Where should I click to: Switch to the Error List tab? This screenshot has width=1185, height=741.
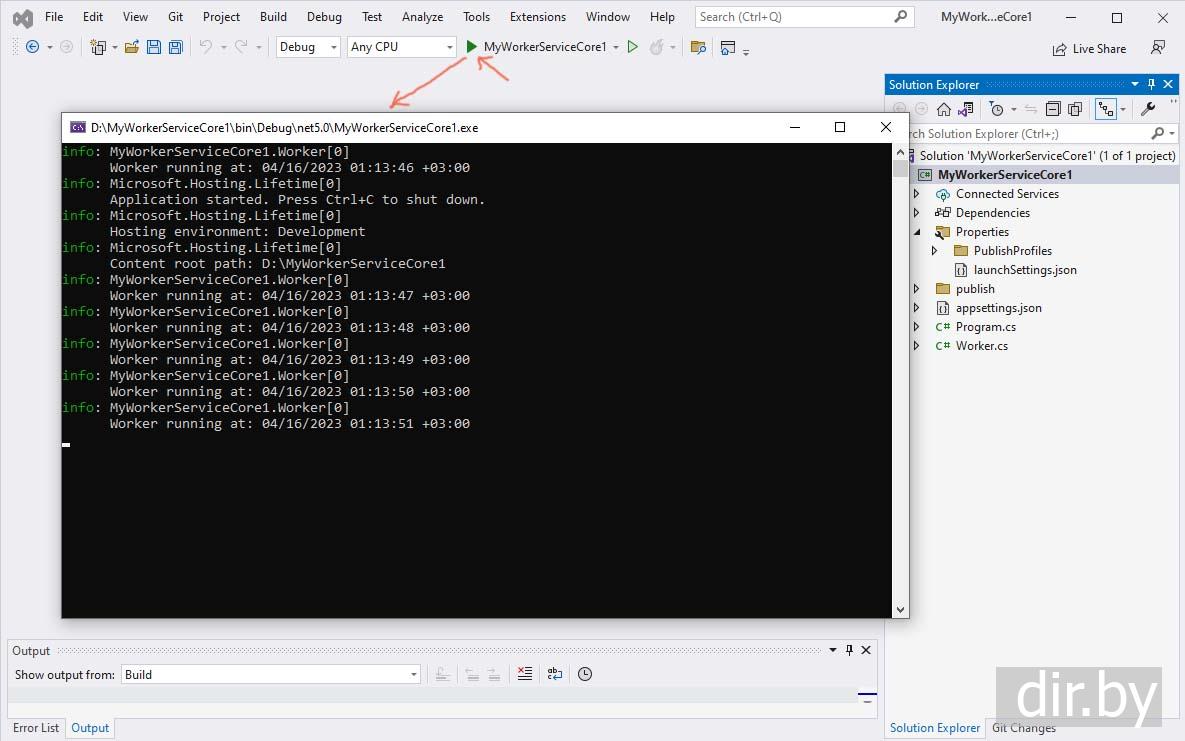(36, 728)
